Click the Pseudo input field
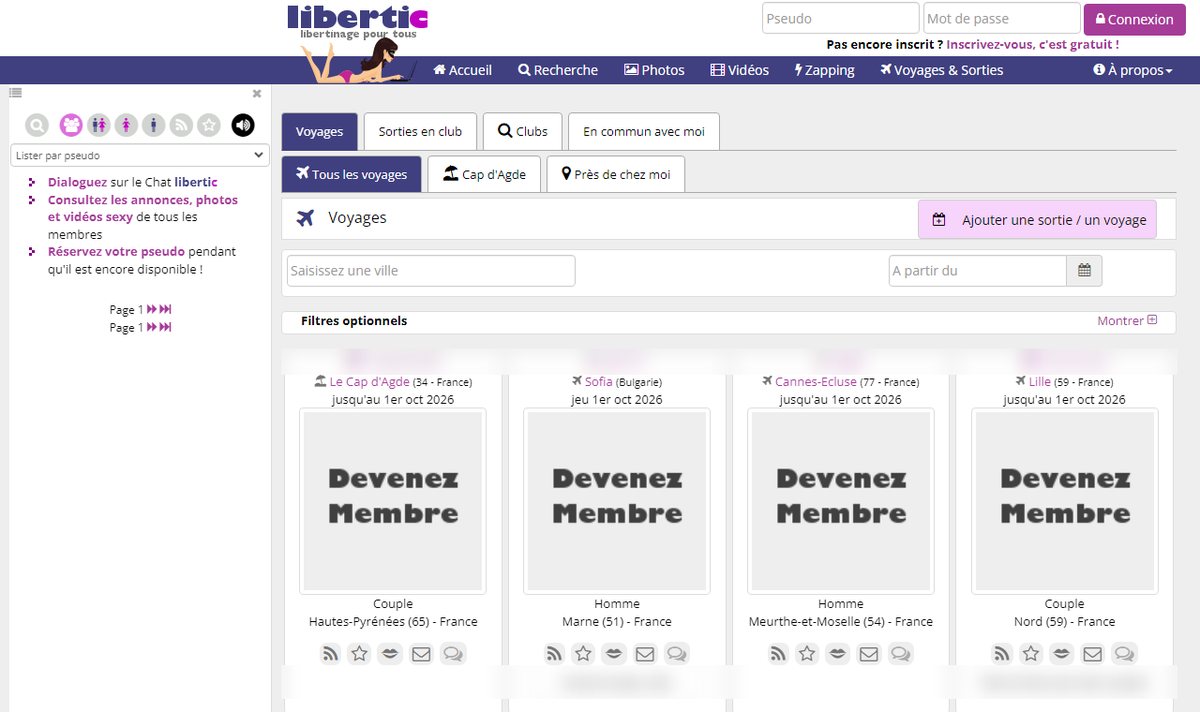The image size is (1200, 712). pos(840,18)
